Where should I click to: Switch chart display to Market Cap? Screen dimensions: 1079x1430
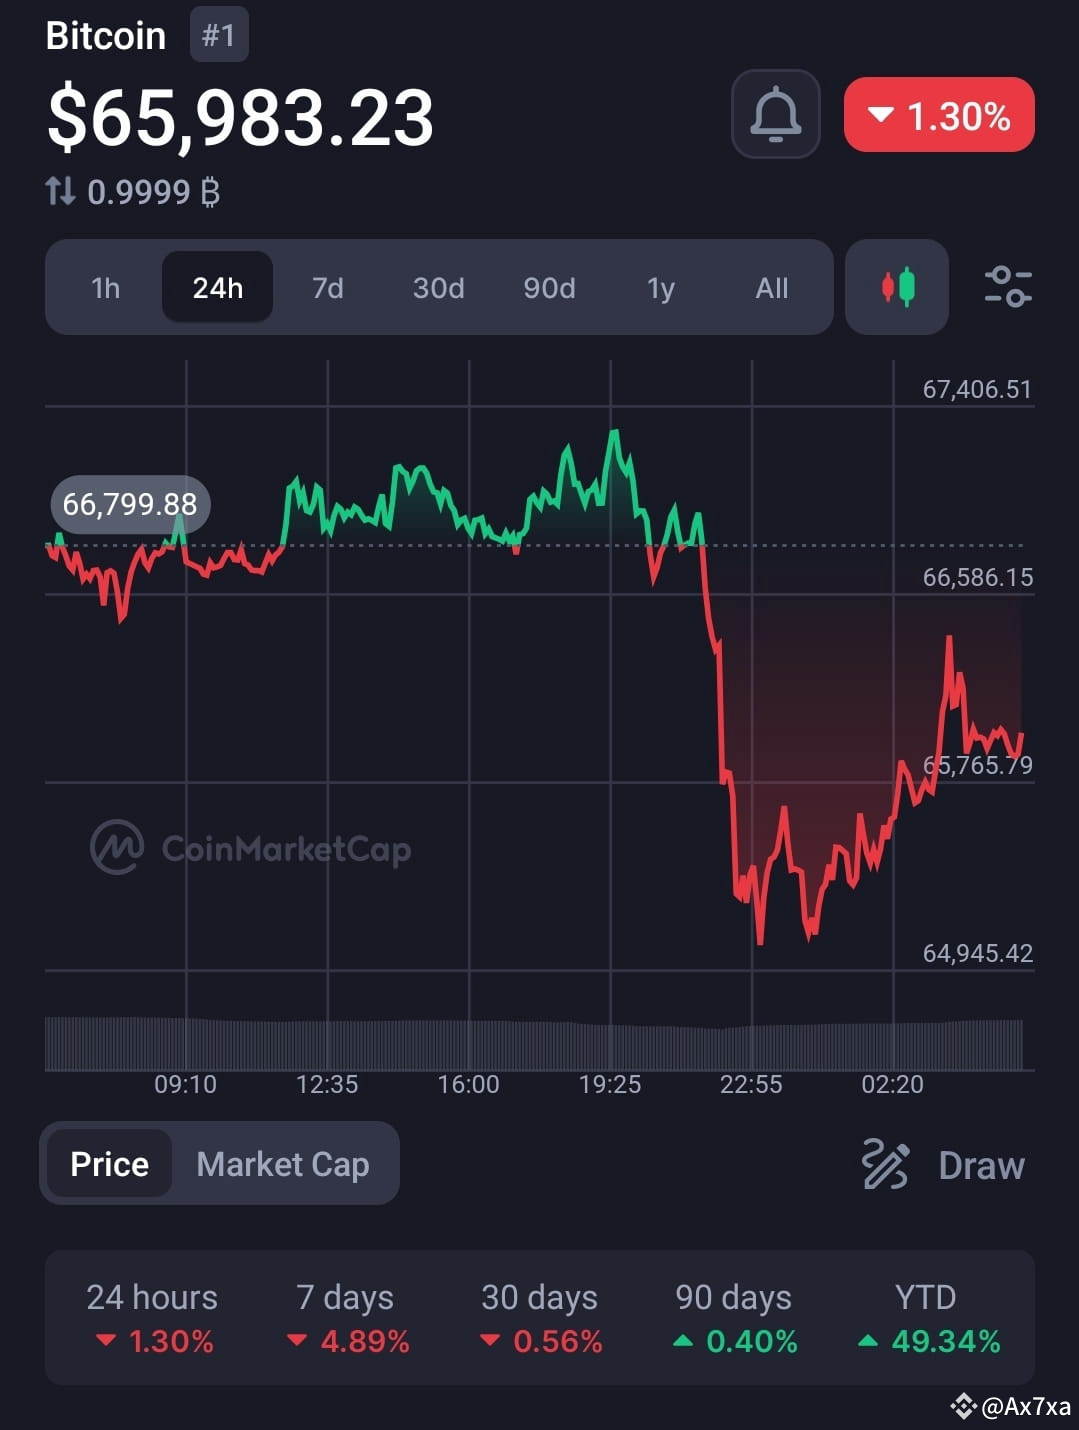(x=283, y=1164)
